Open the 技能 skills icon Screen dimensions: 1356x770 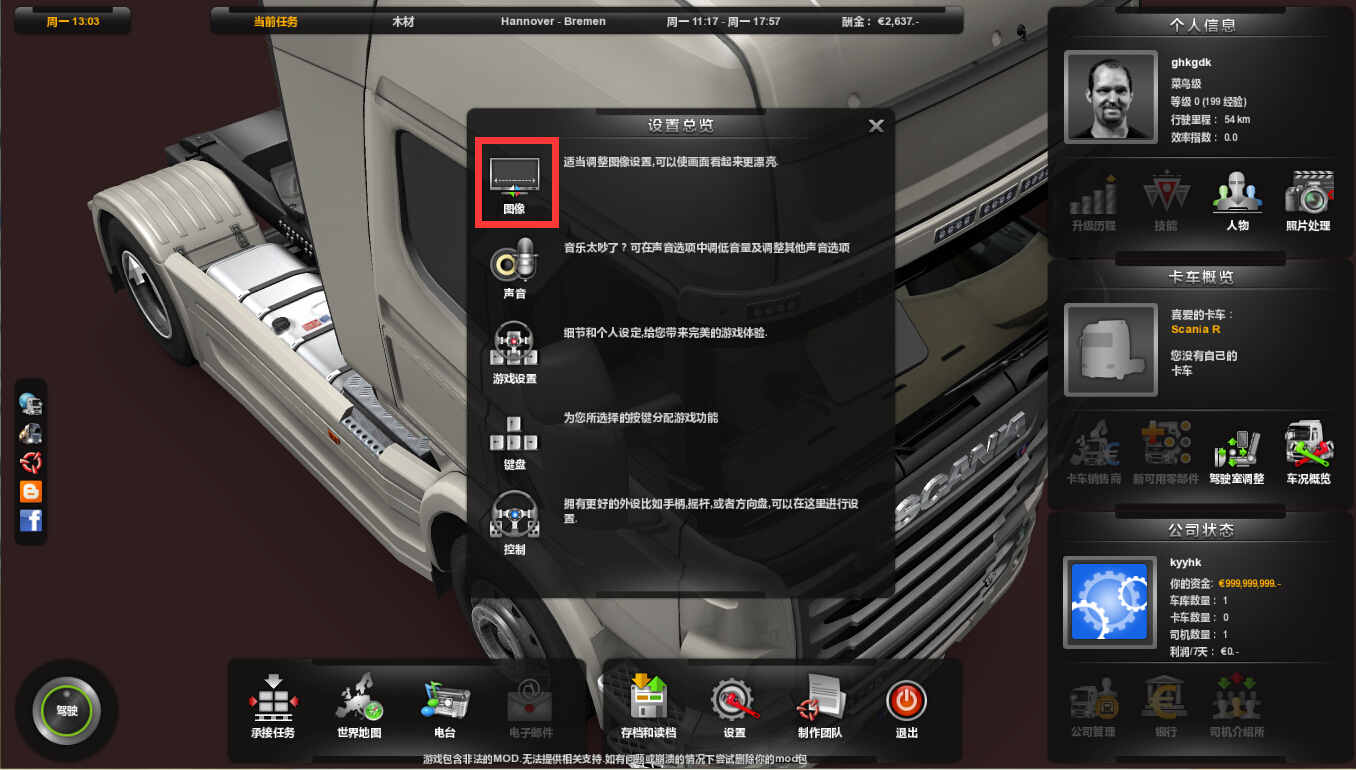tap(1166, 201)
